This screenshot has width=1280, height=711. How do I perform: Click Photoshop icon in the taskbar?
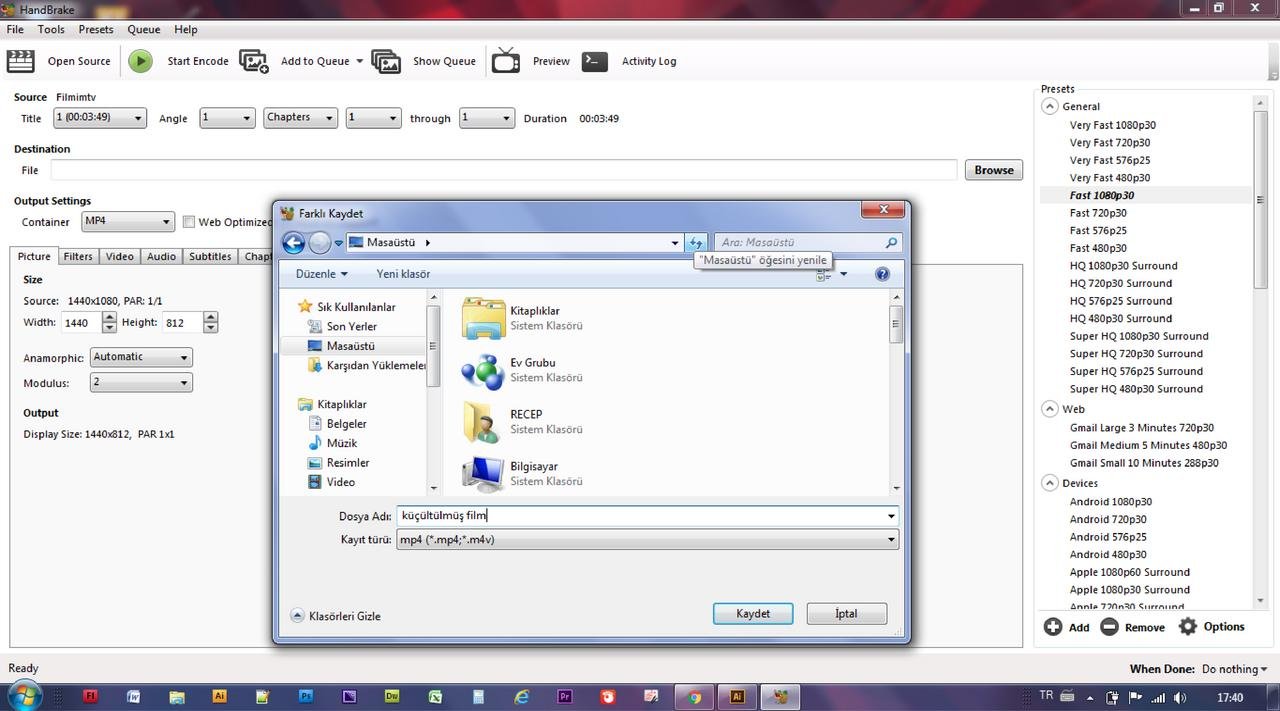pos(306,697)
